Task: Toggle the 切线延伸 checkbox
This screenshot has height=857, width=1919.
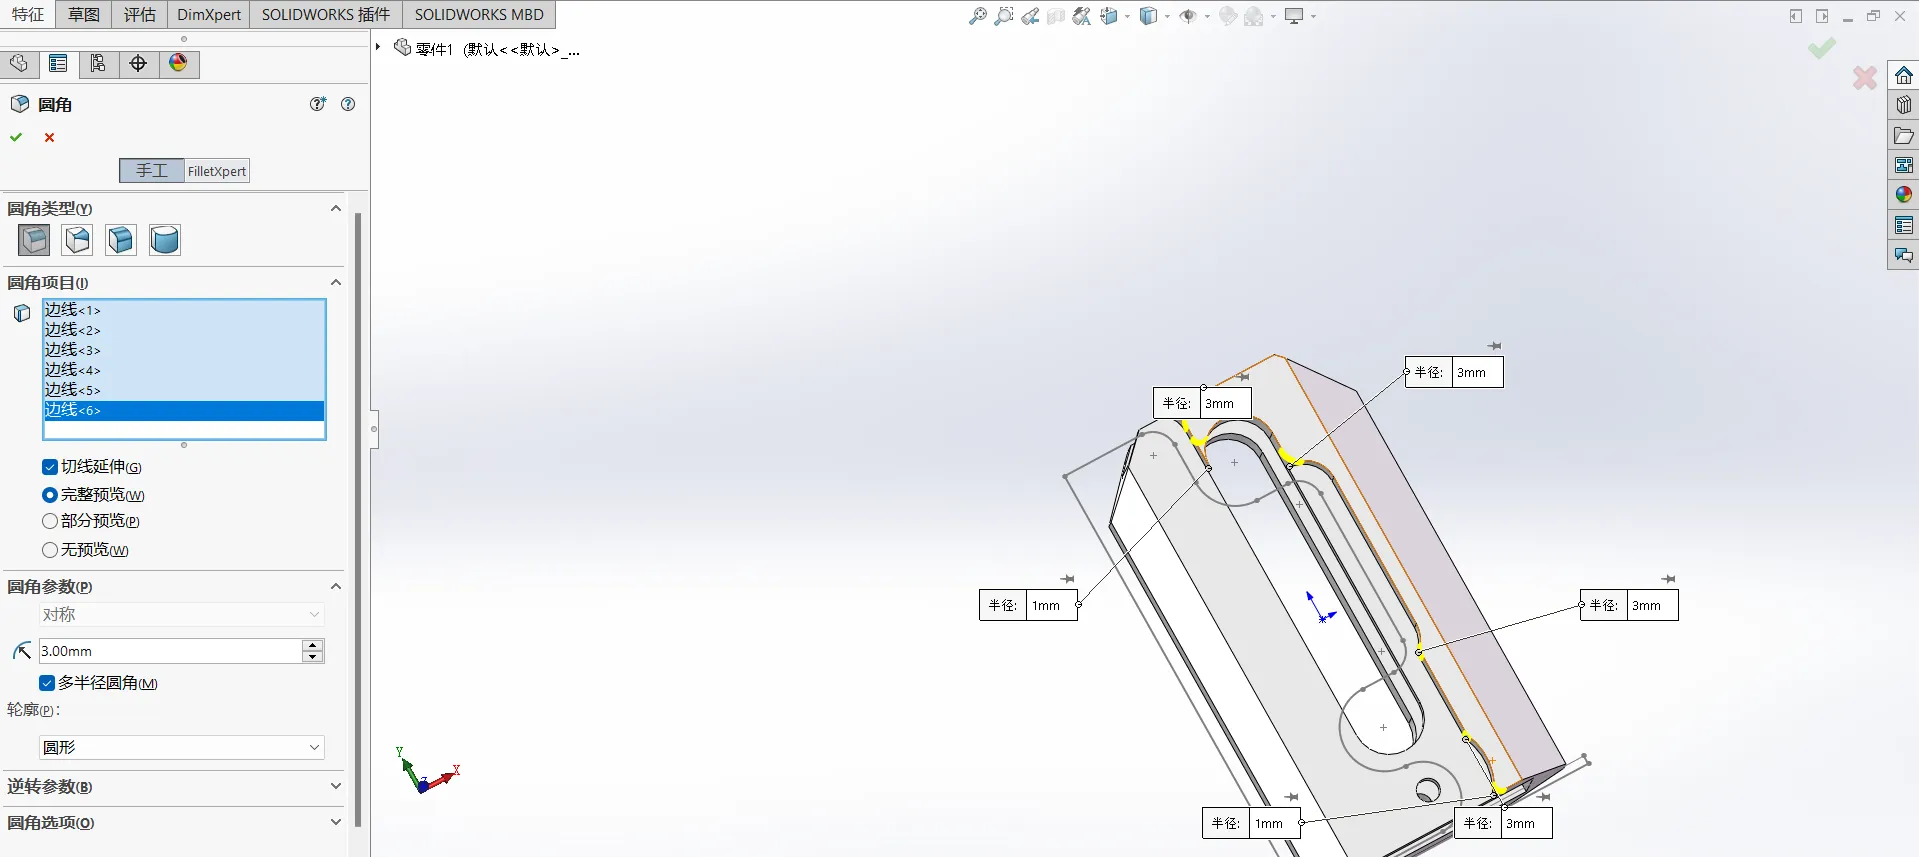Action: pos(50,467)
